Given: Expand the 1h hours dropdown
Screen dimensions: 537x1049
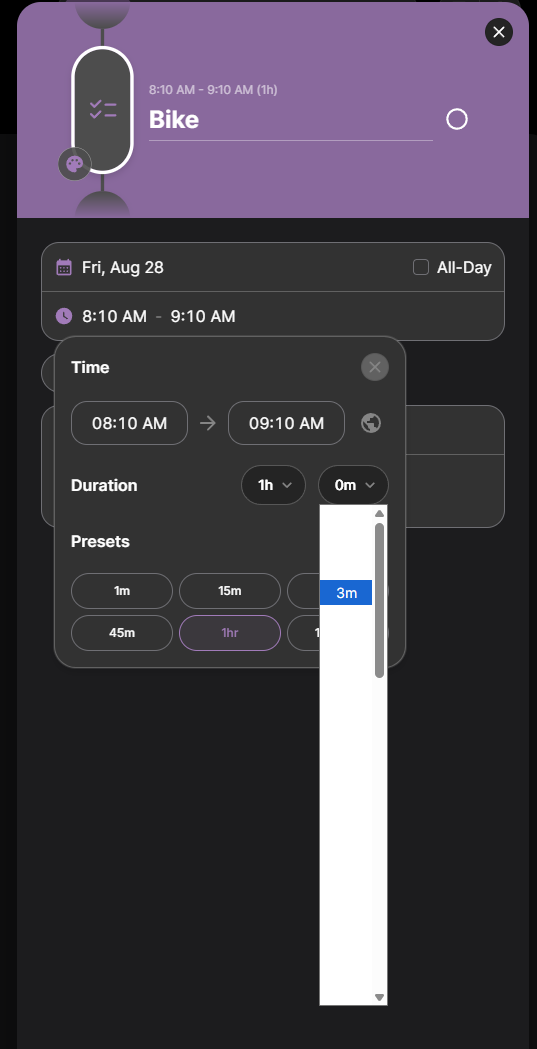Looking at the screenshot, I should pyautogui.click(x=274, y=485).
